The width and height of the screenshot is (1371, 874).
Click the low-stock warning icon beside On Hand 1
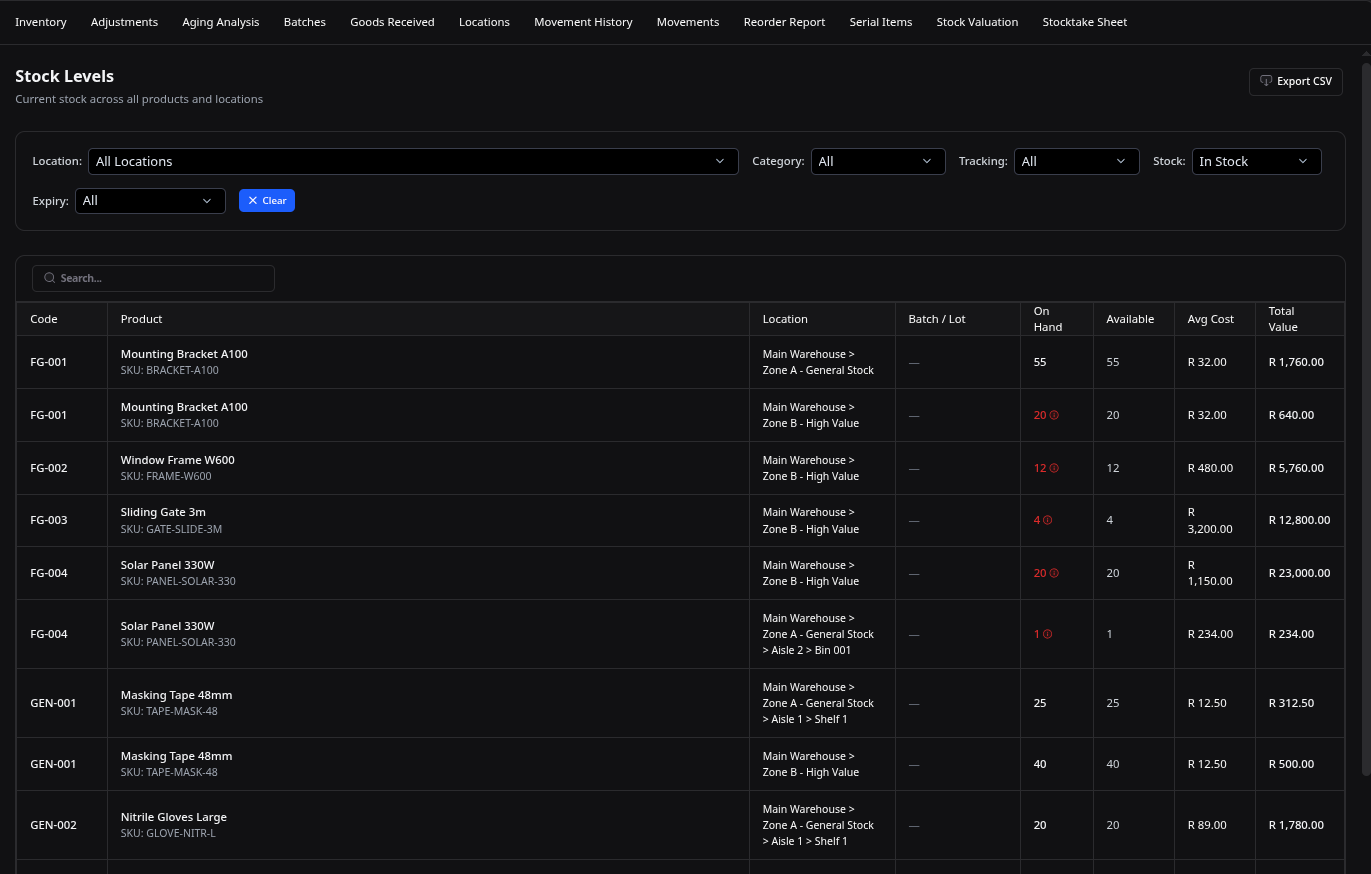(x=1048, y=634)
